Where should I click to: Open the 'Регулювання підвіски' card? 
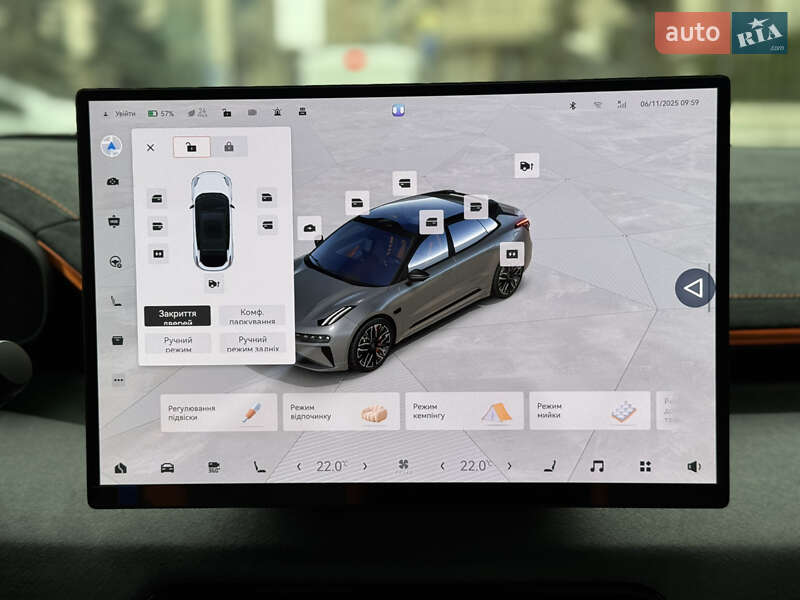[219, 412]
